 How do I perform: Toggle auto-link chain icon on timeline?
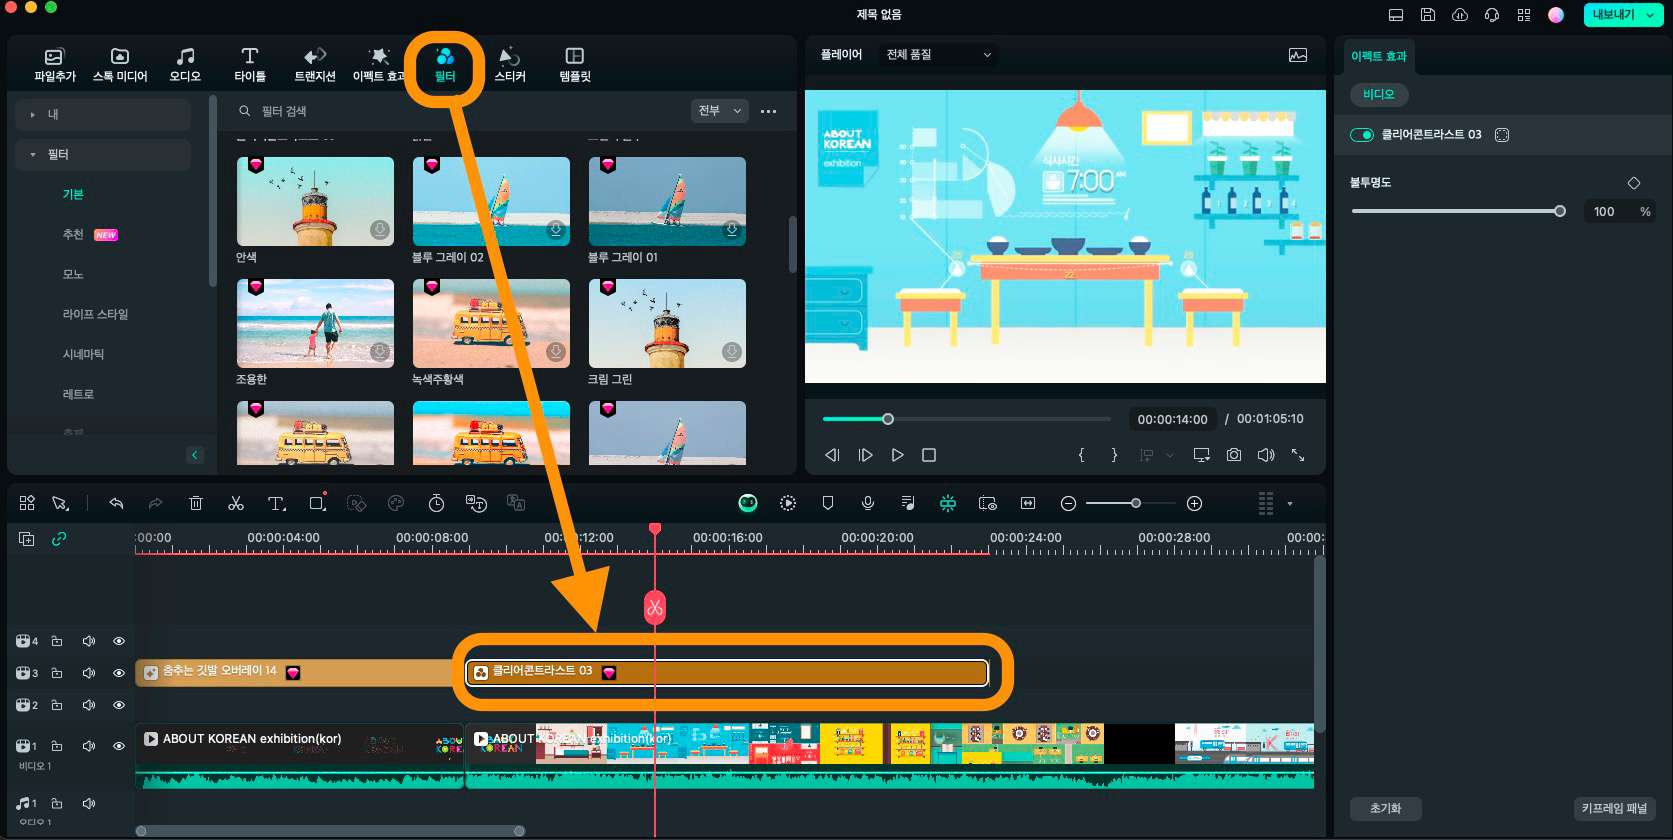[x=59, y=539]
